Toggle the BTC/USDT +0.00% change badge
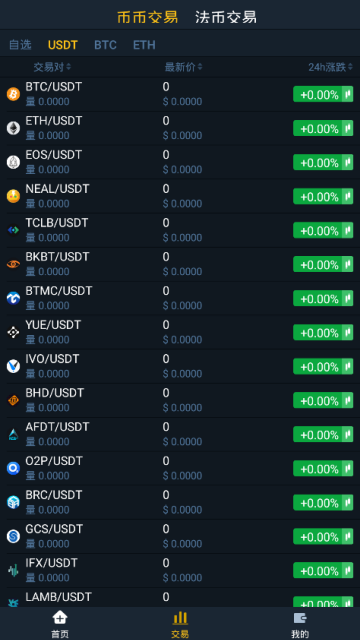The width and height of the screenshot is (360, 640). click(323, 94)
